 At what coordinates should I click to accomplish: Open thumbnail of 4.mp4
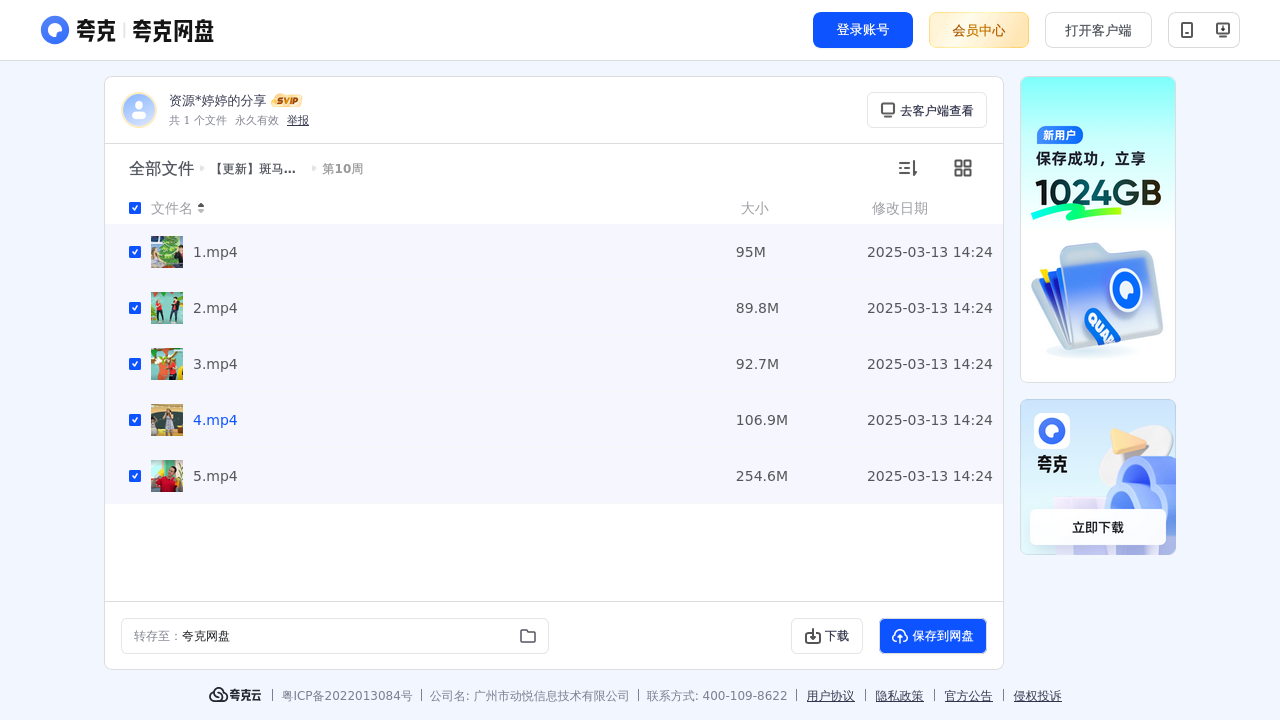pyautogui.click(x=167, y=420)
